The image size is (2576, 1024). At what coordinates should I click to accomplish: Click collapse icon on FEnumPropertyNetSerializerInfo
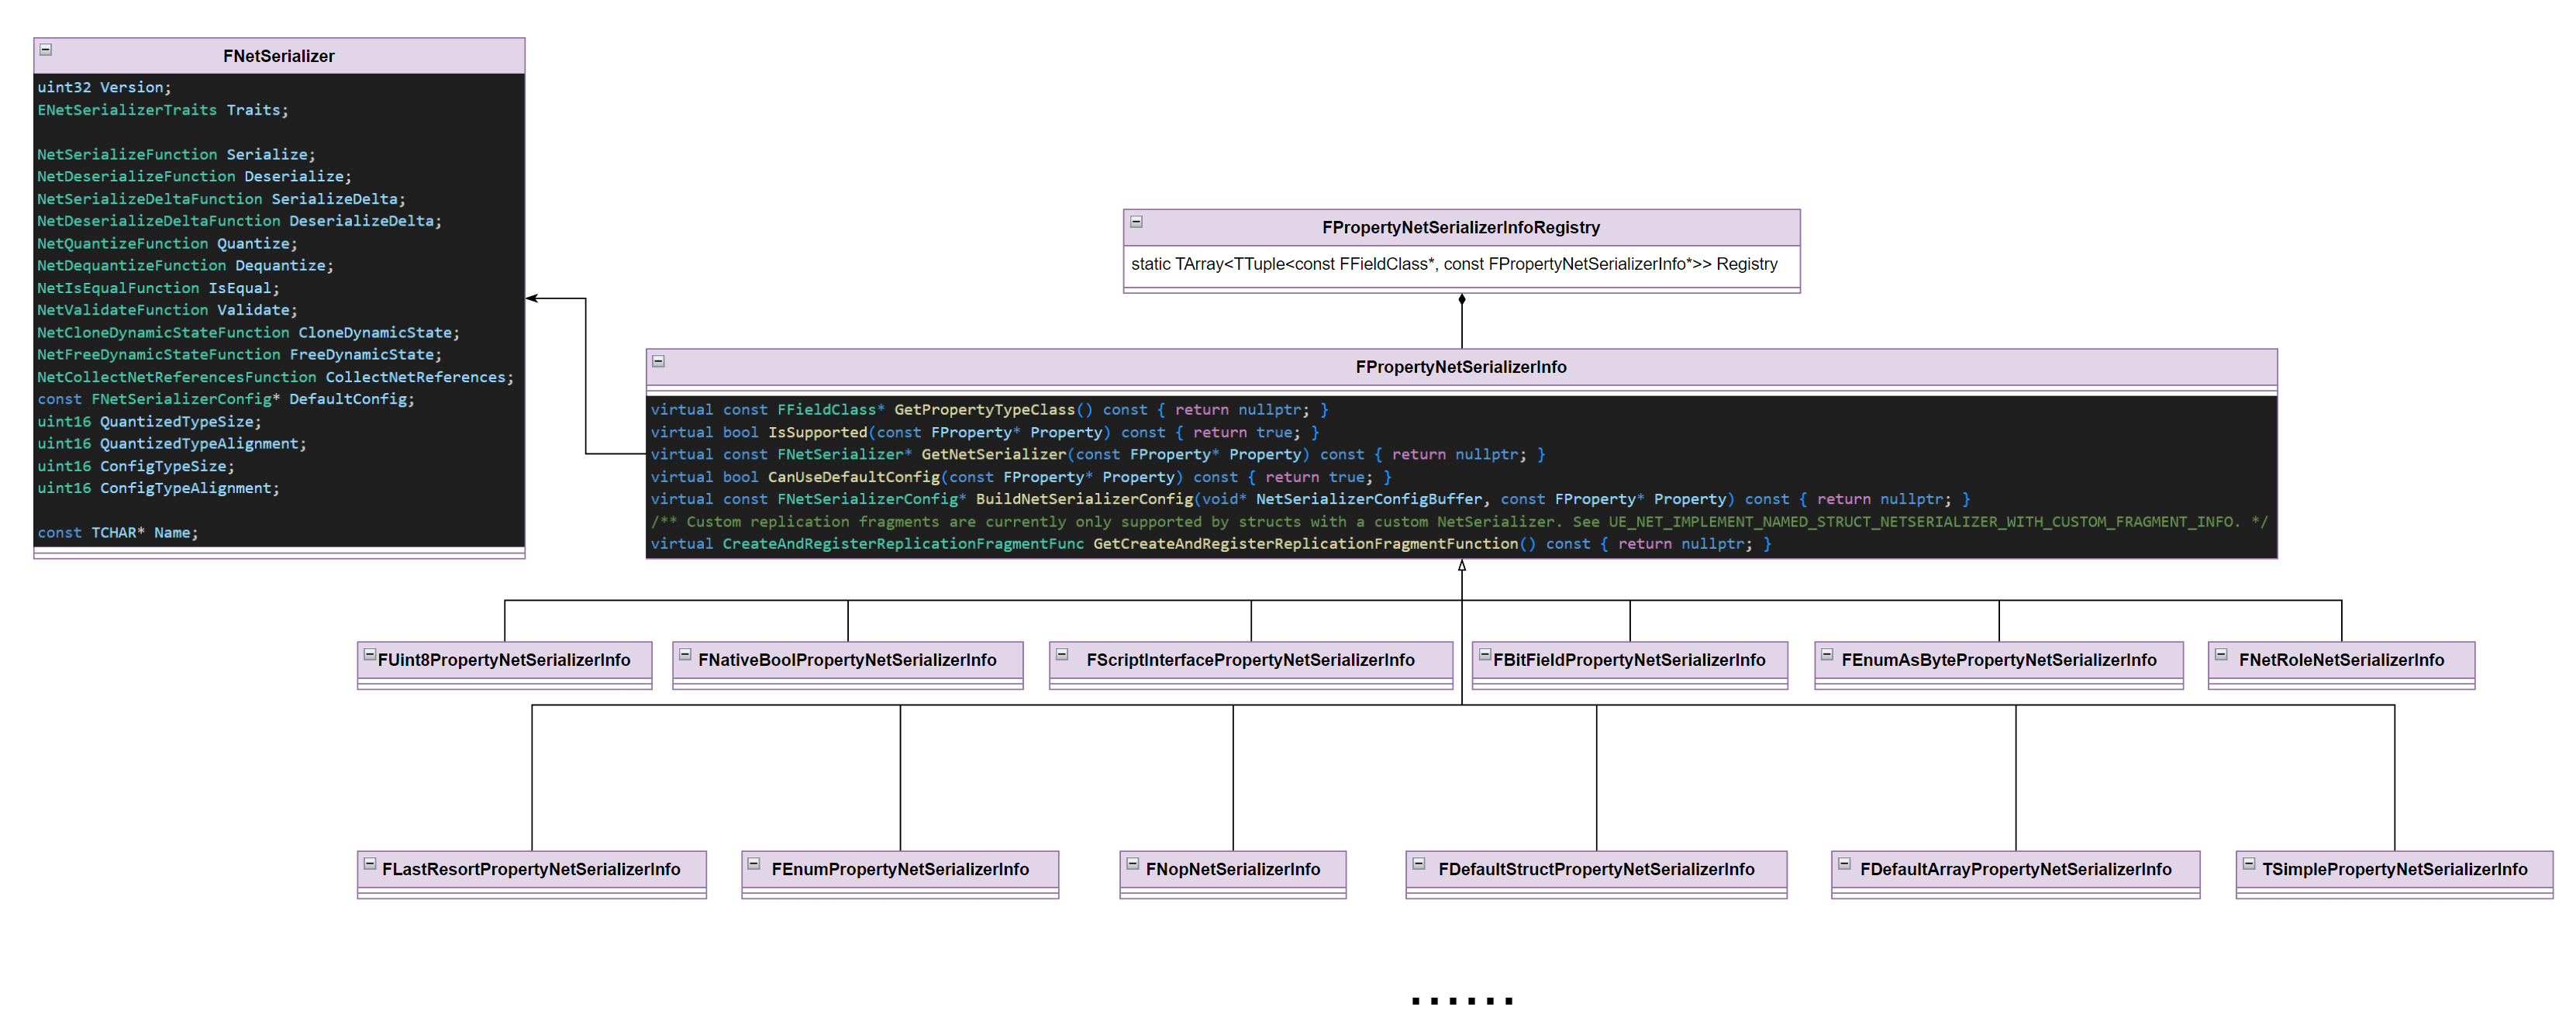click(754, 864)
